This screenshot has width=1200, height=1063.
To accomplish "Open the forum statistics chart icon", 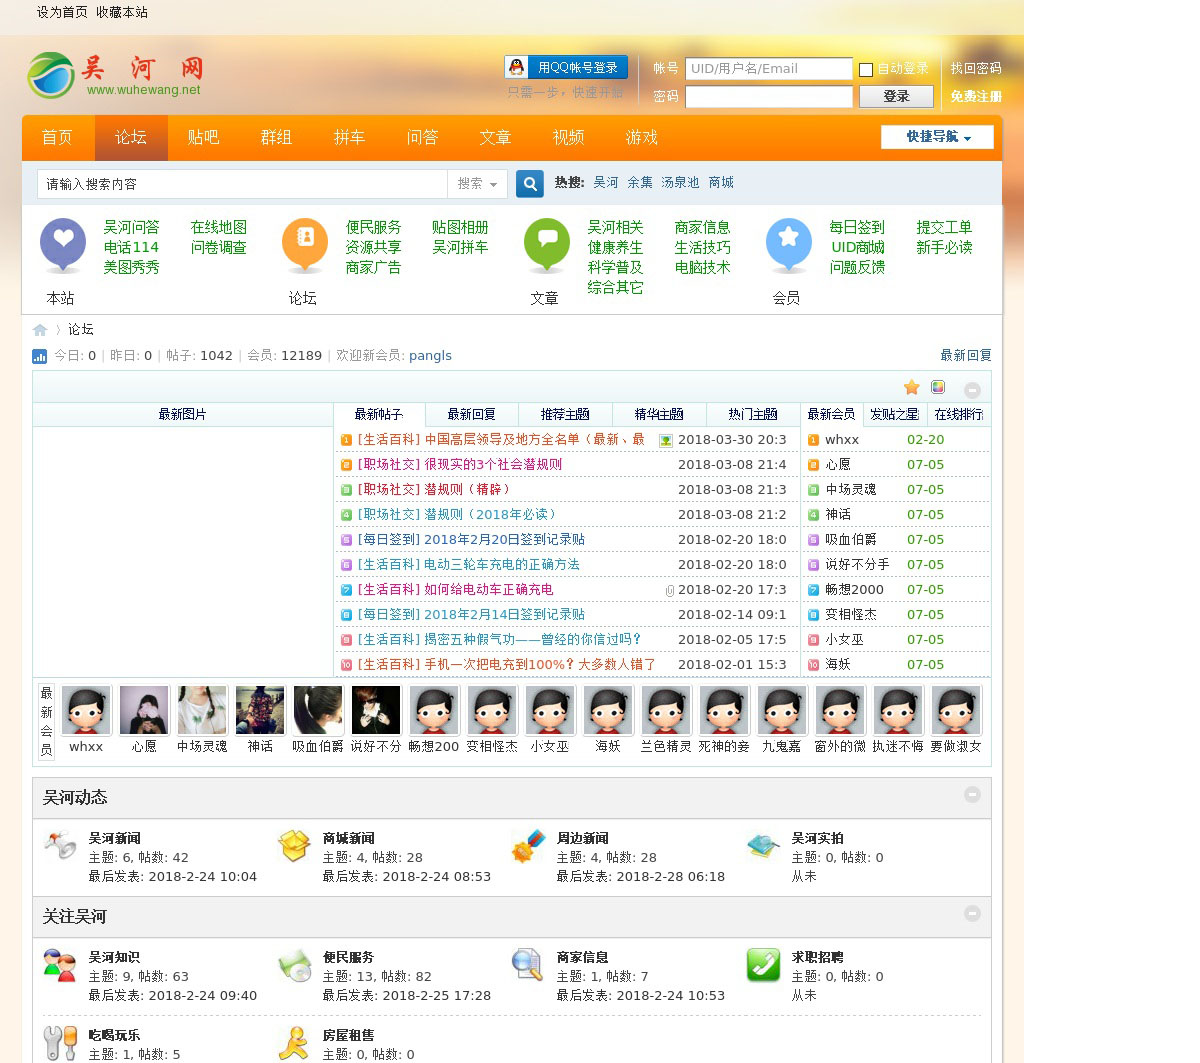I will [40, 356].
